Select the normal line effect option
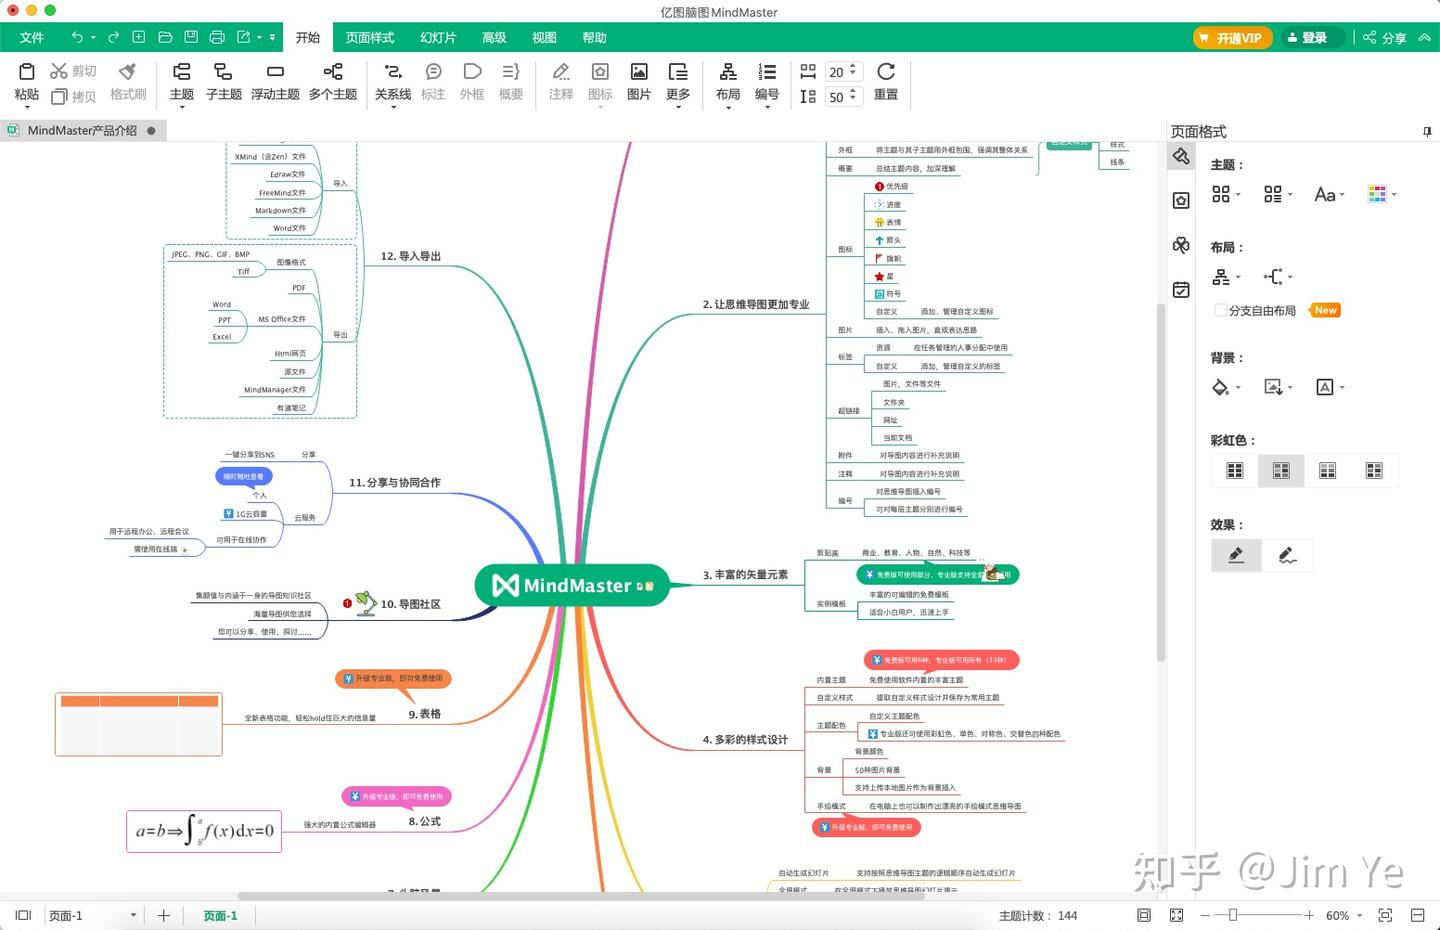The height and width of the screenshot is (930, 1440). click(1237, 555)
